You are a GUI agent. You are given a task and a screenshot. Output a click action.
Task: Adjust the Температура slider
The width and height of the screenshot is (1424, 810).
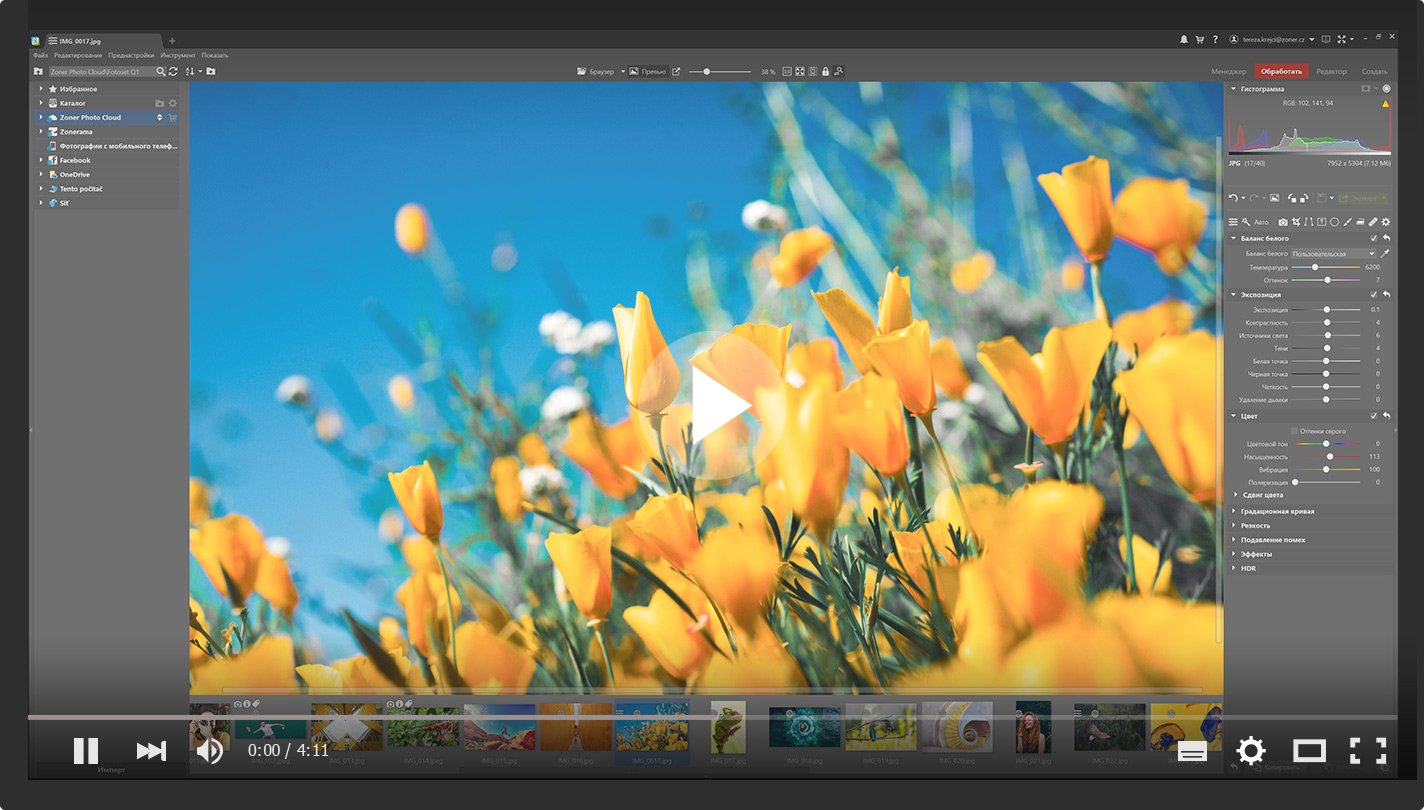point(1325,267)
